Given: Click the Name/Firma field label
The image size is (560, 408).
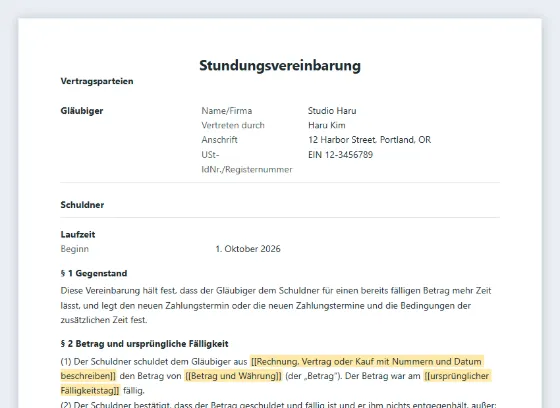Looking at the screenshot, I should (x=227, y=111).
